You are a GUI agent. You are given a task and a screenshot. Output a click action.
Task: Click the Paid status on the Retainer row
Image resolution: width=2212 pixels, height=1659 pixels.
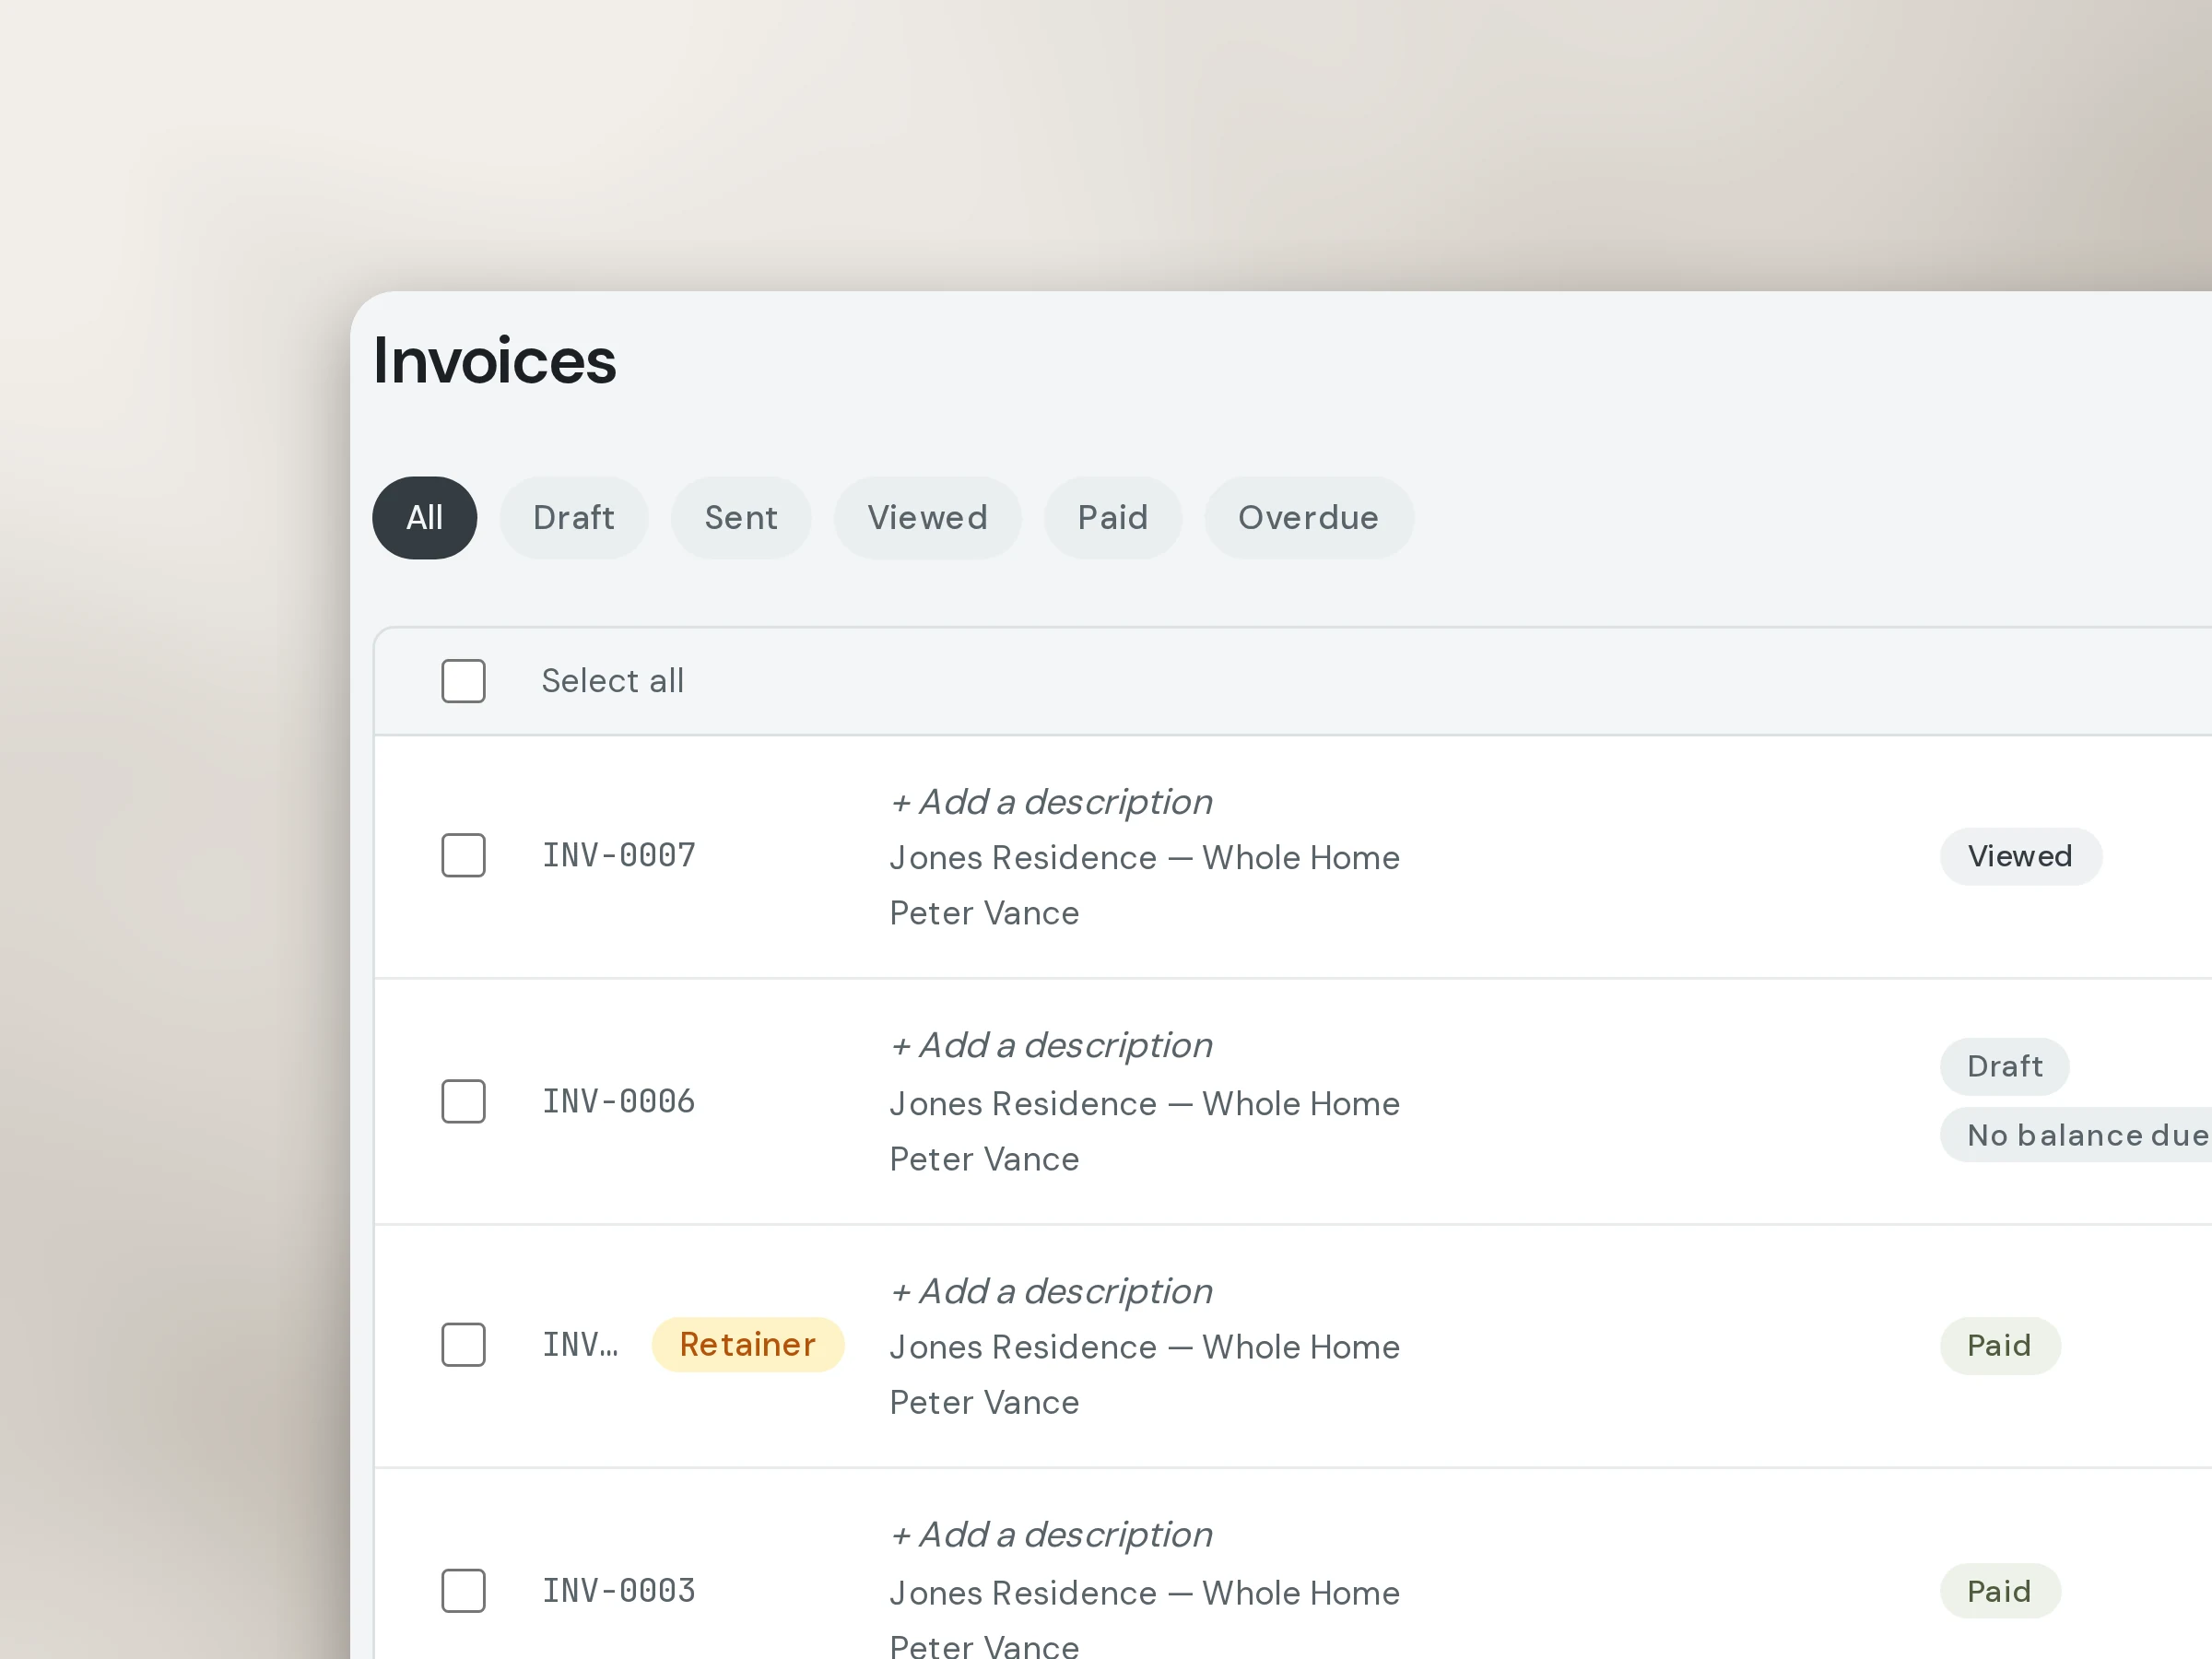tap(2000, 1345)
